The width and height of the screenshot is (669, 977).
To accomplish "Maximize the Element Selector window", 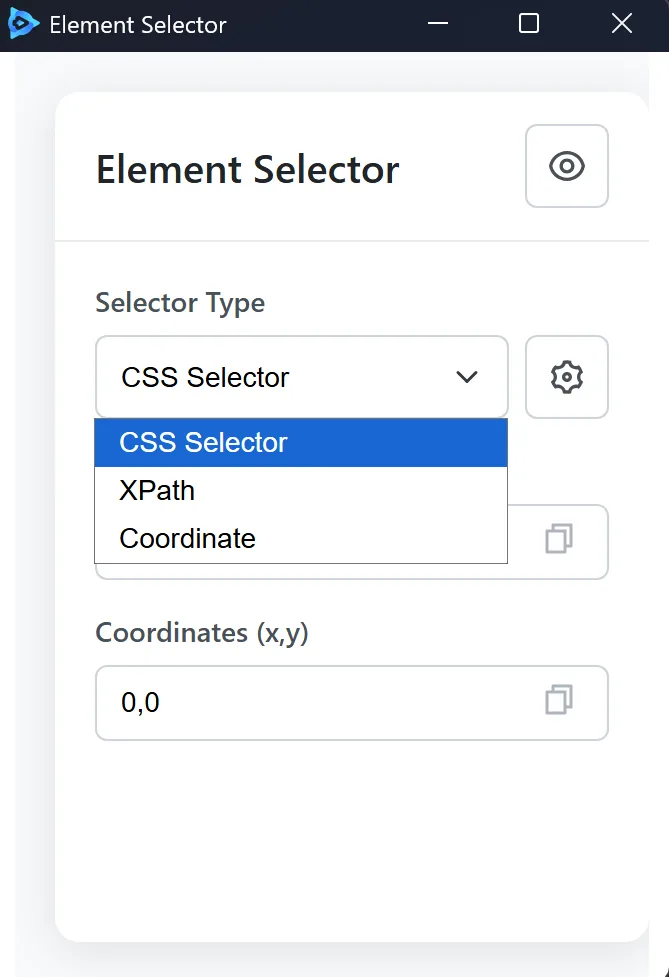I will pos(528,23).
